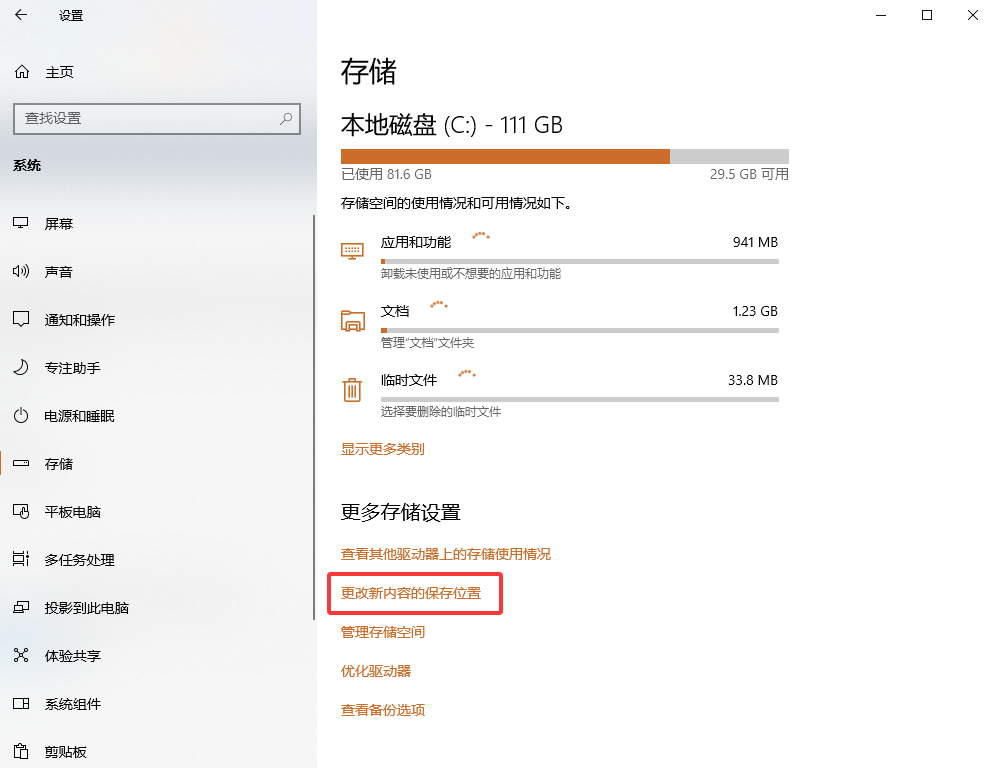Image resolution: width=992 pixels, height=768 pixels.
Task: Open 查看其他驱动器上的存储使用情况 link
Action: [445, 554]
